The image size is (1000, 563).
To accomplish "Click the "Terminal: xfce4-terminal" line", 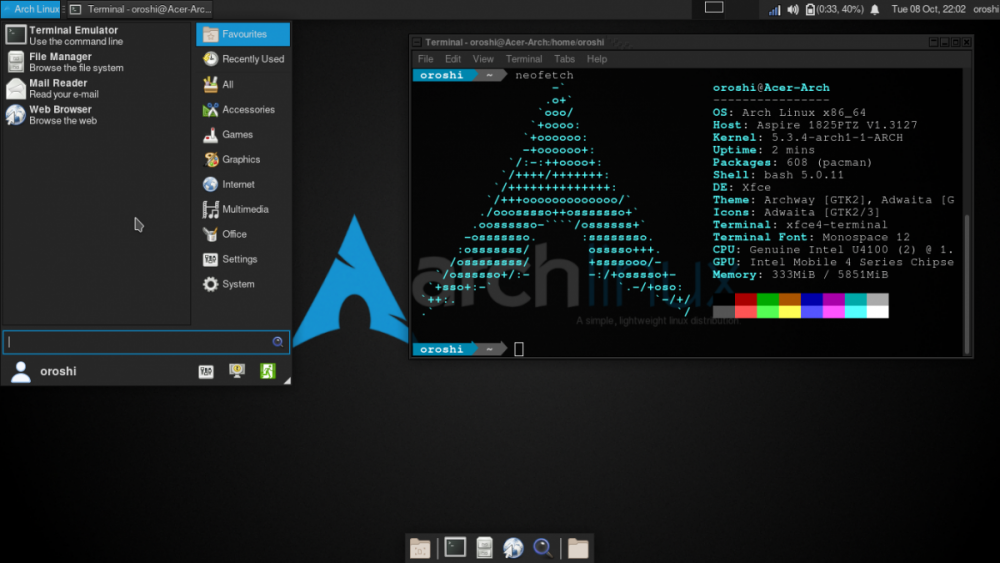I will point(800,224).
